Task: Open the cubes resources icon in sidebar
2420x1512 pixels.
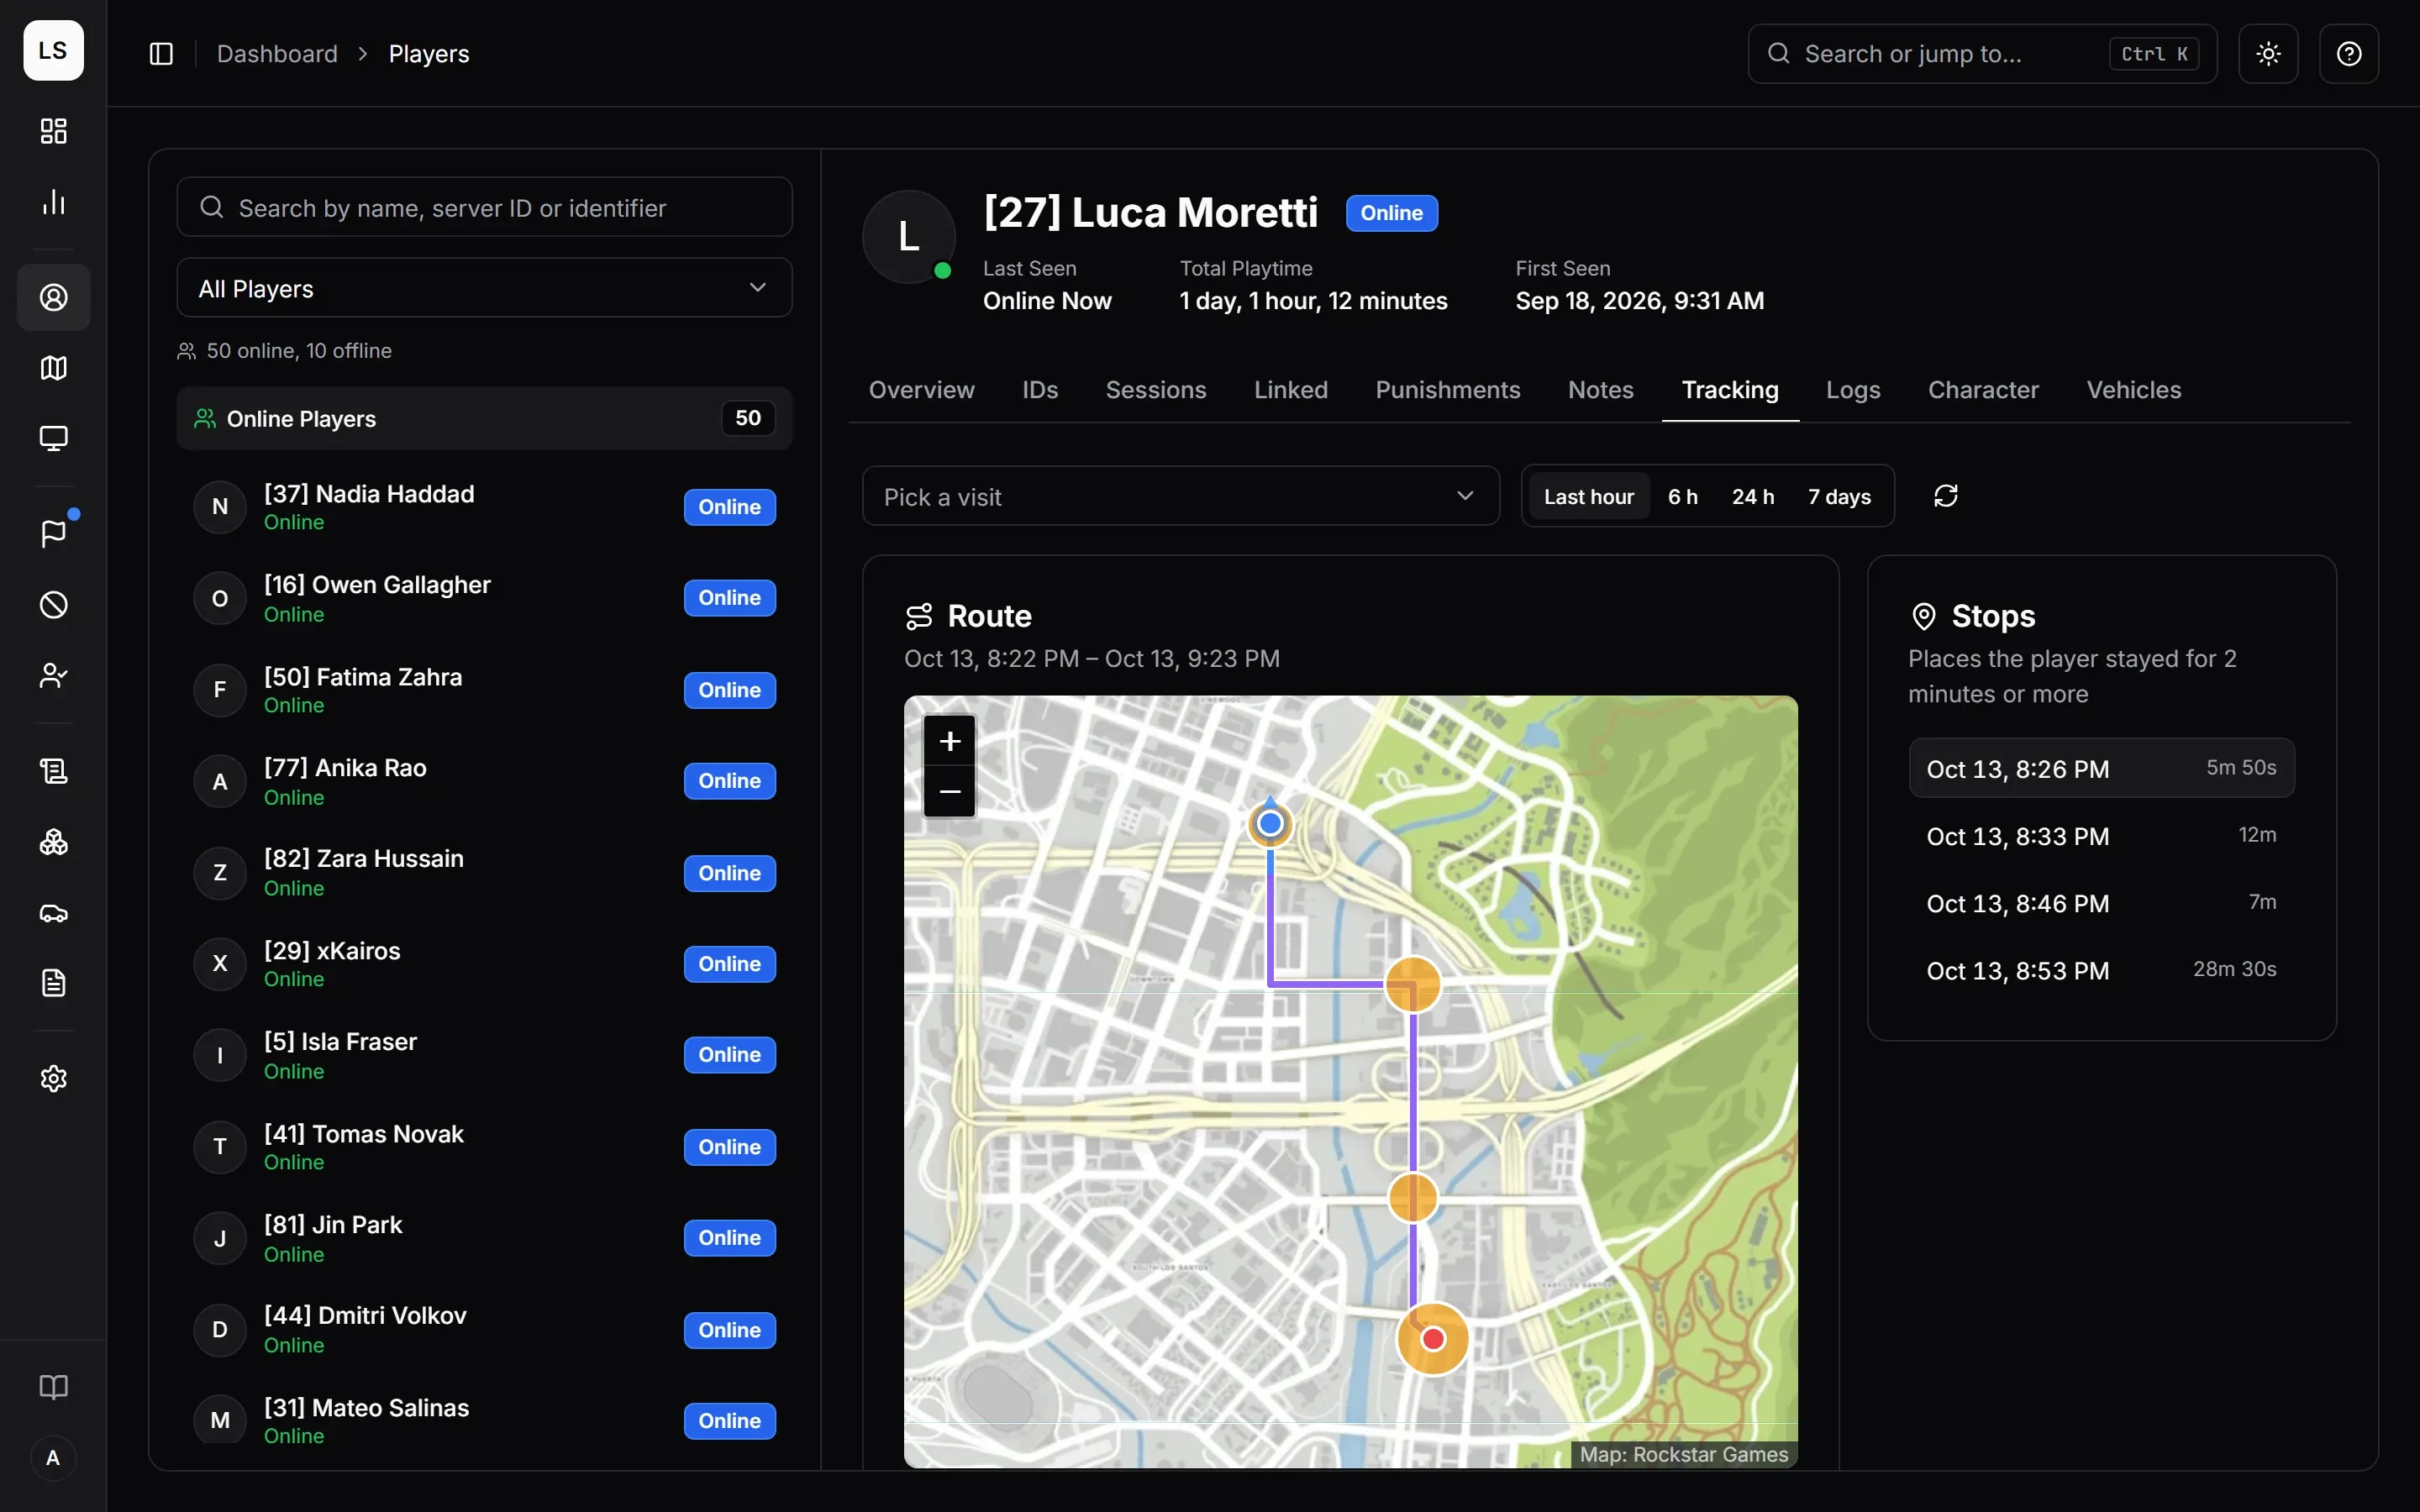Action: [x=54, y=842]
